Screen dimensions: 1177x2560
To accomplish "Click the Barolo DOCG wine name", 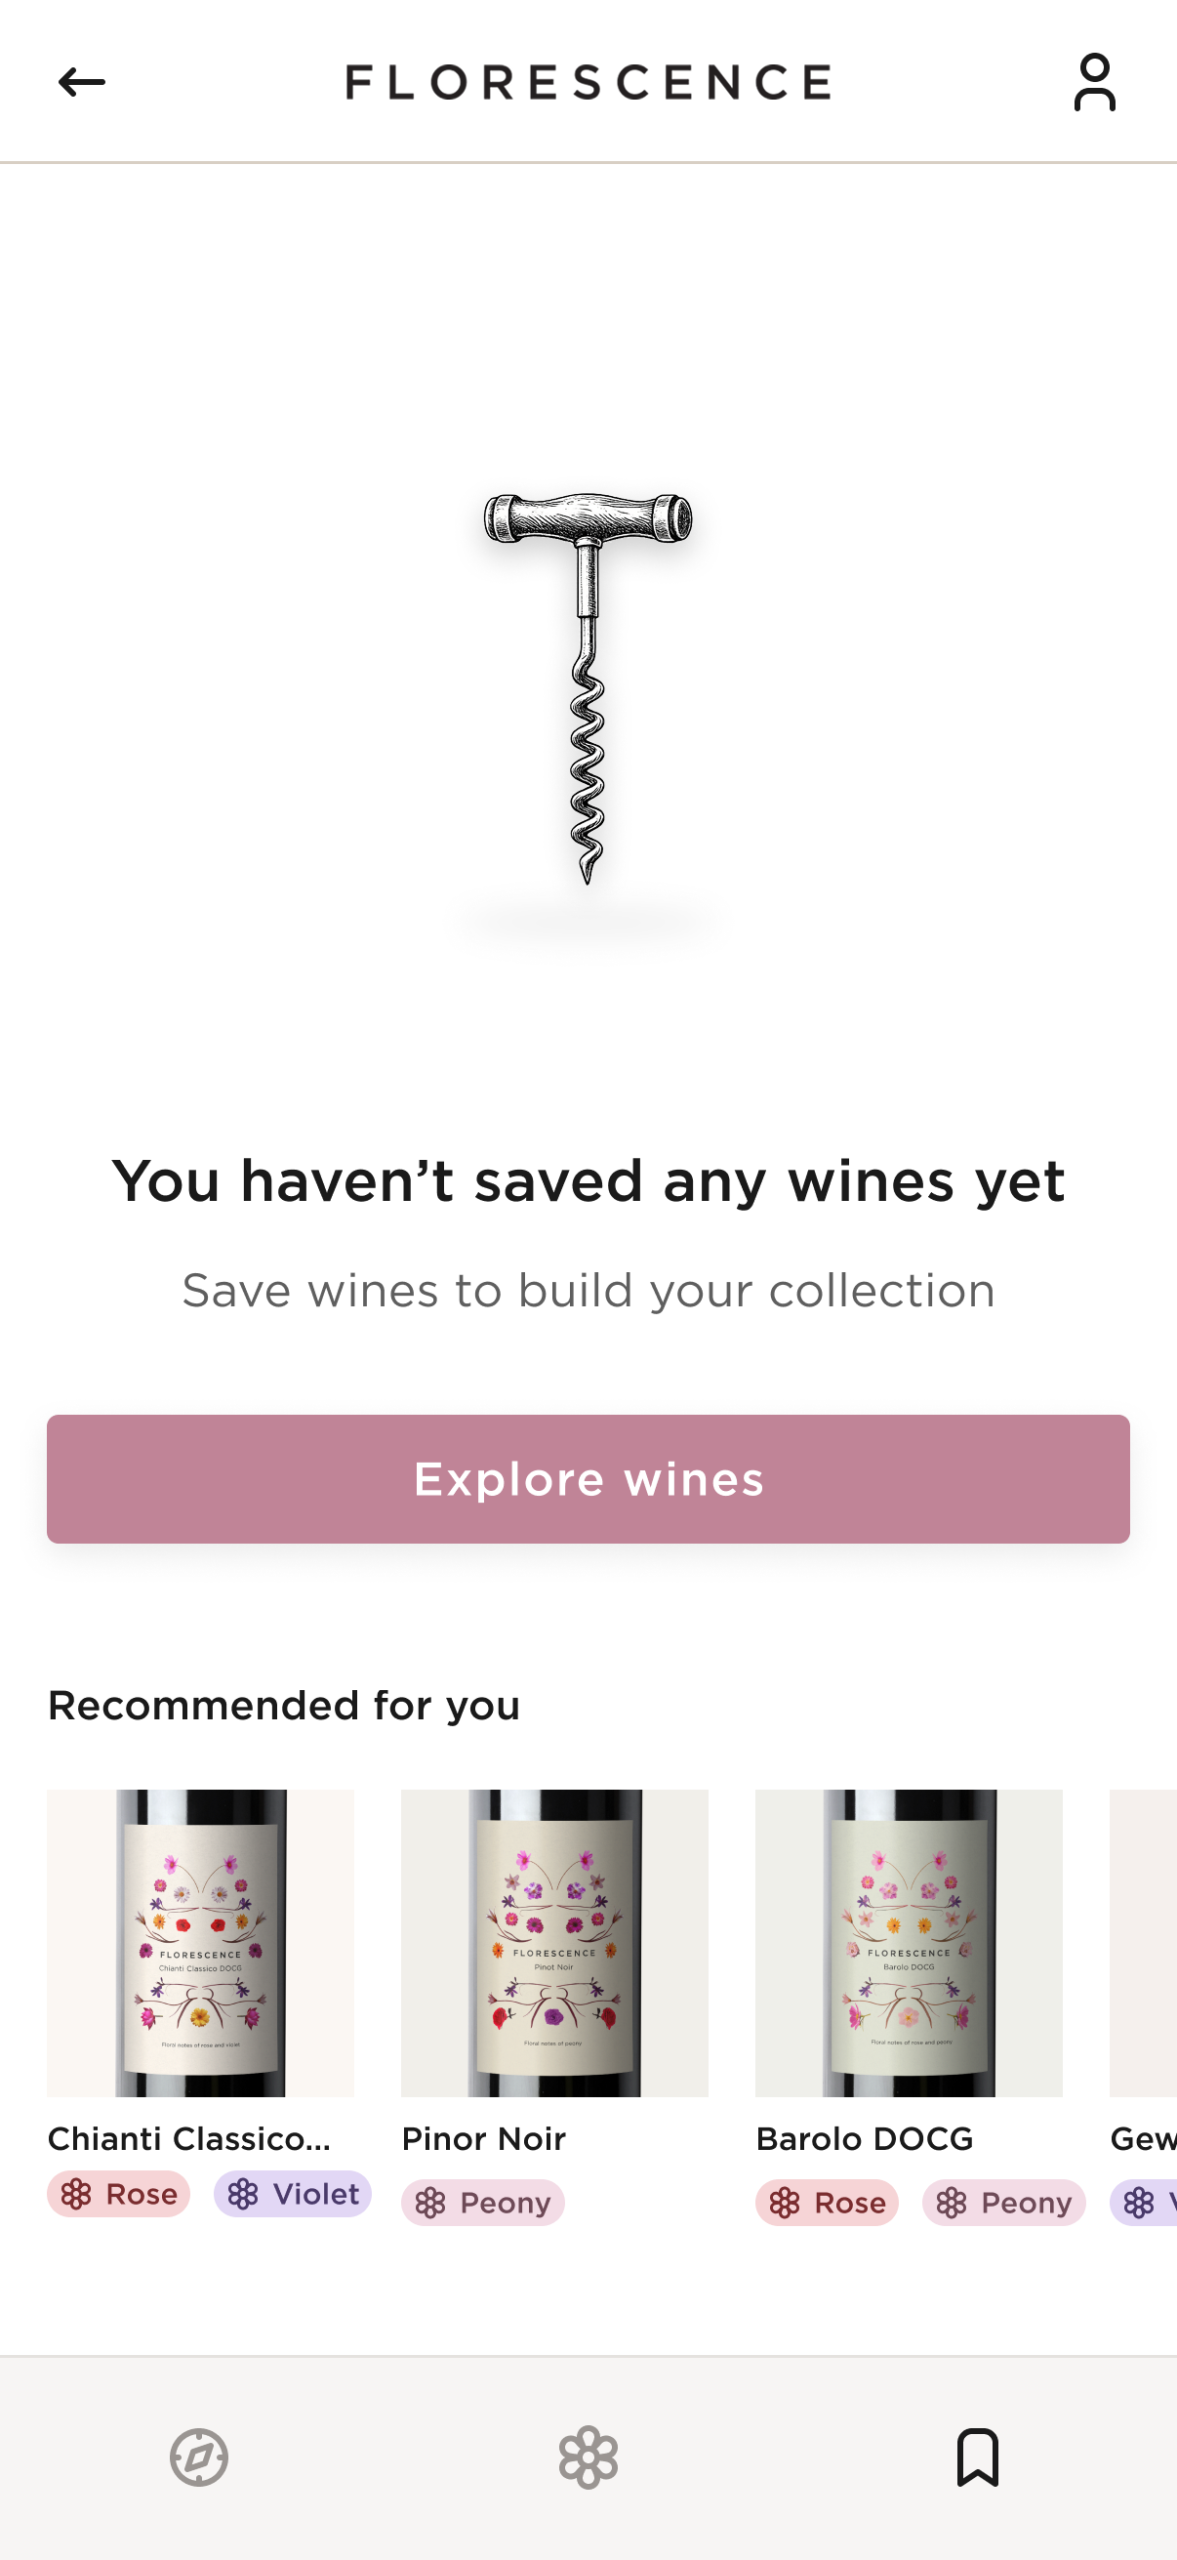I will 864,2138.
